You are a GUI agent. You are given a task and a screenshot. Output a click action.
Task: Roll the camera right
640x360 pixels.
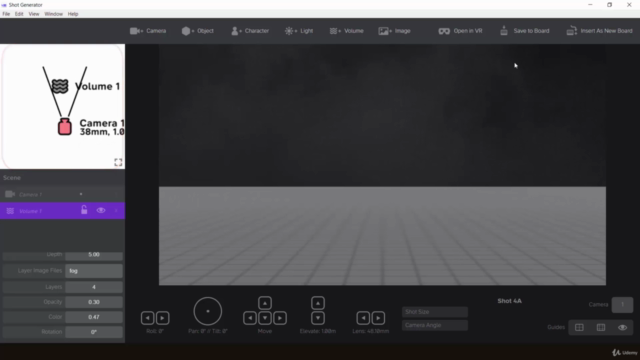pos(162,318)
